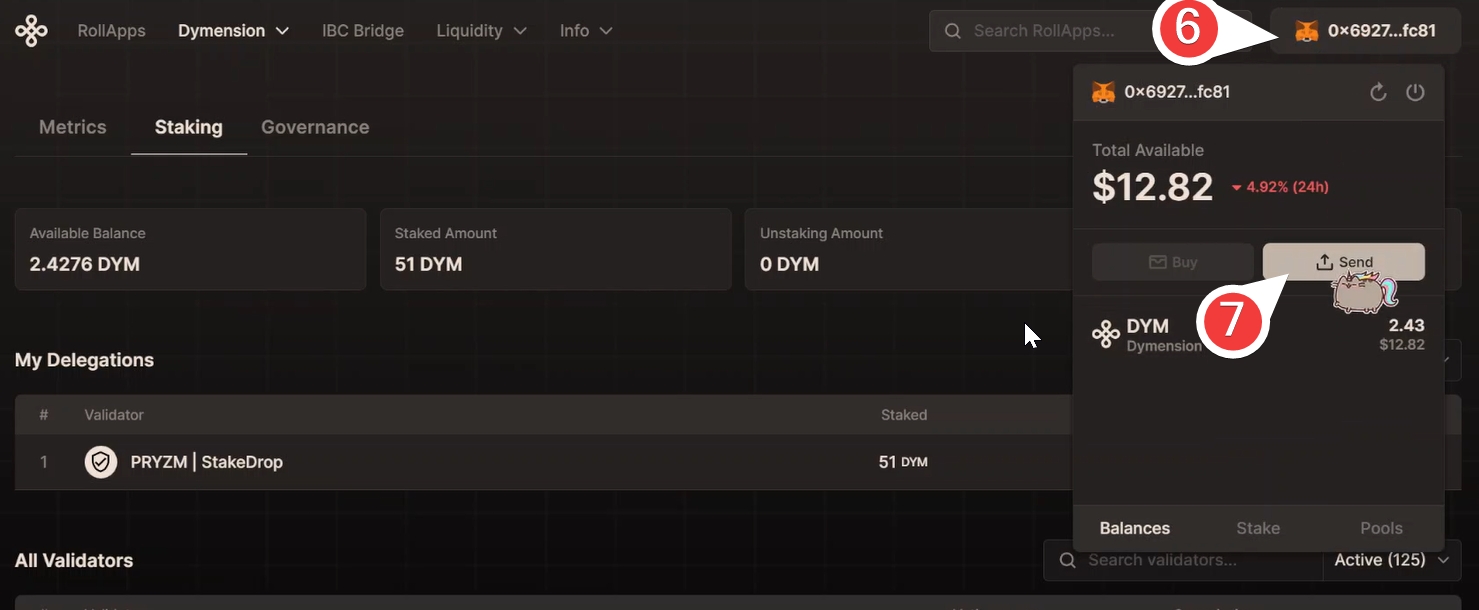Switch to the Stake tab in wallet
Screen dimensions: 1479x610
click(1258, 528)
